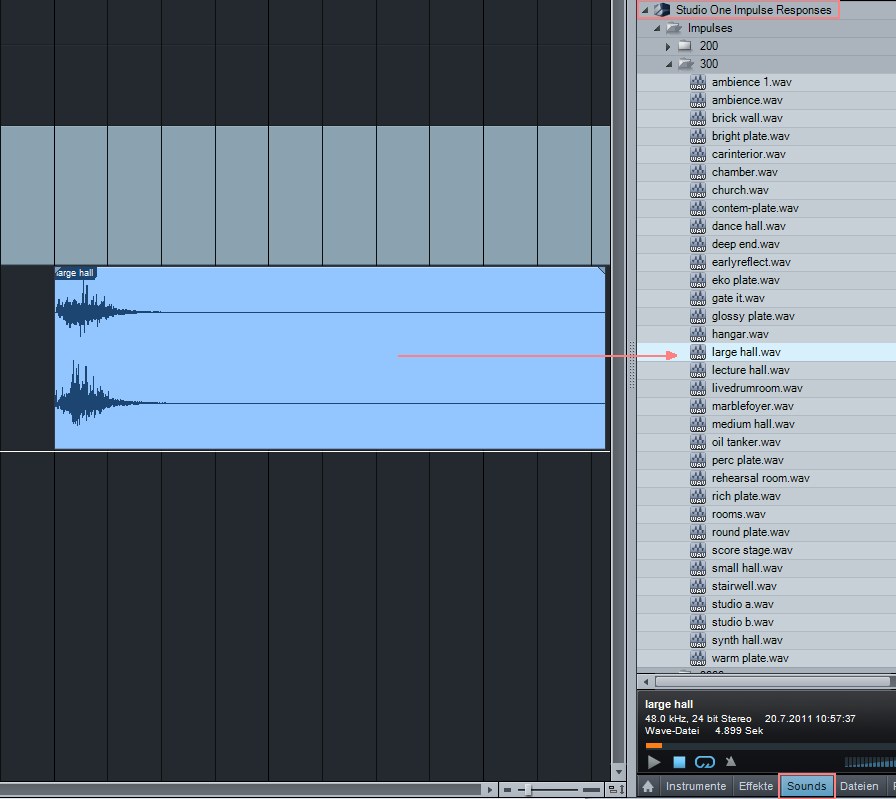Screen dimensions: 896x799
Task: Select the 200 folder row
Action: click(x=766, y=46)
